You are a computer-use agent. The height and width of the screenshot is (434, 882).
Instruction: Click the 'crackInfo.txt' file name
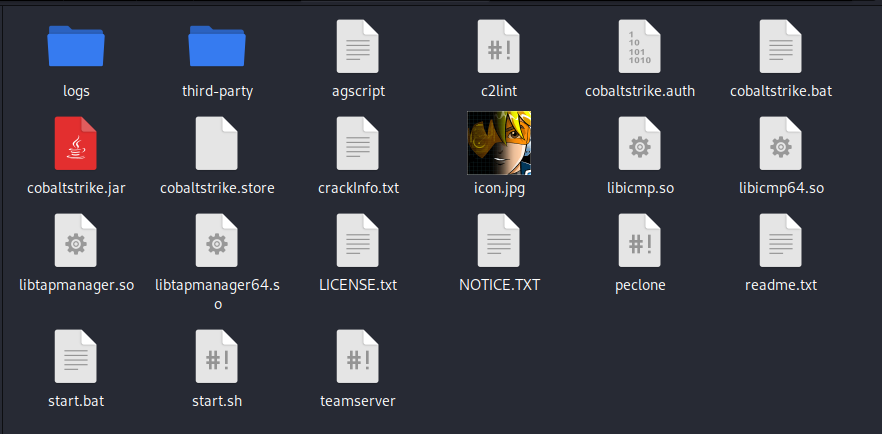(x=358, y=188)
